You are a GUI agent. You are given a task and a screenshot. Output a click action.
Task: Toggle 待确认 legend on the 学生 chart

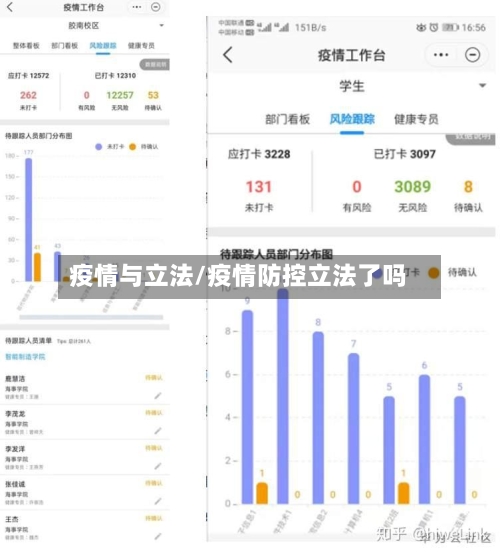[x=452, y=272]
